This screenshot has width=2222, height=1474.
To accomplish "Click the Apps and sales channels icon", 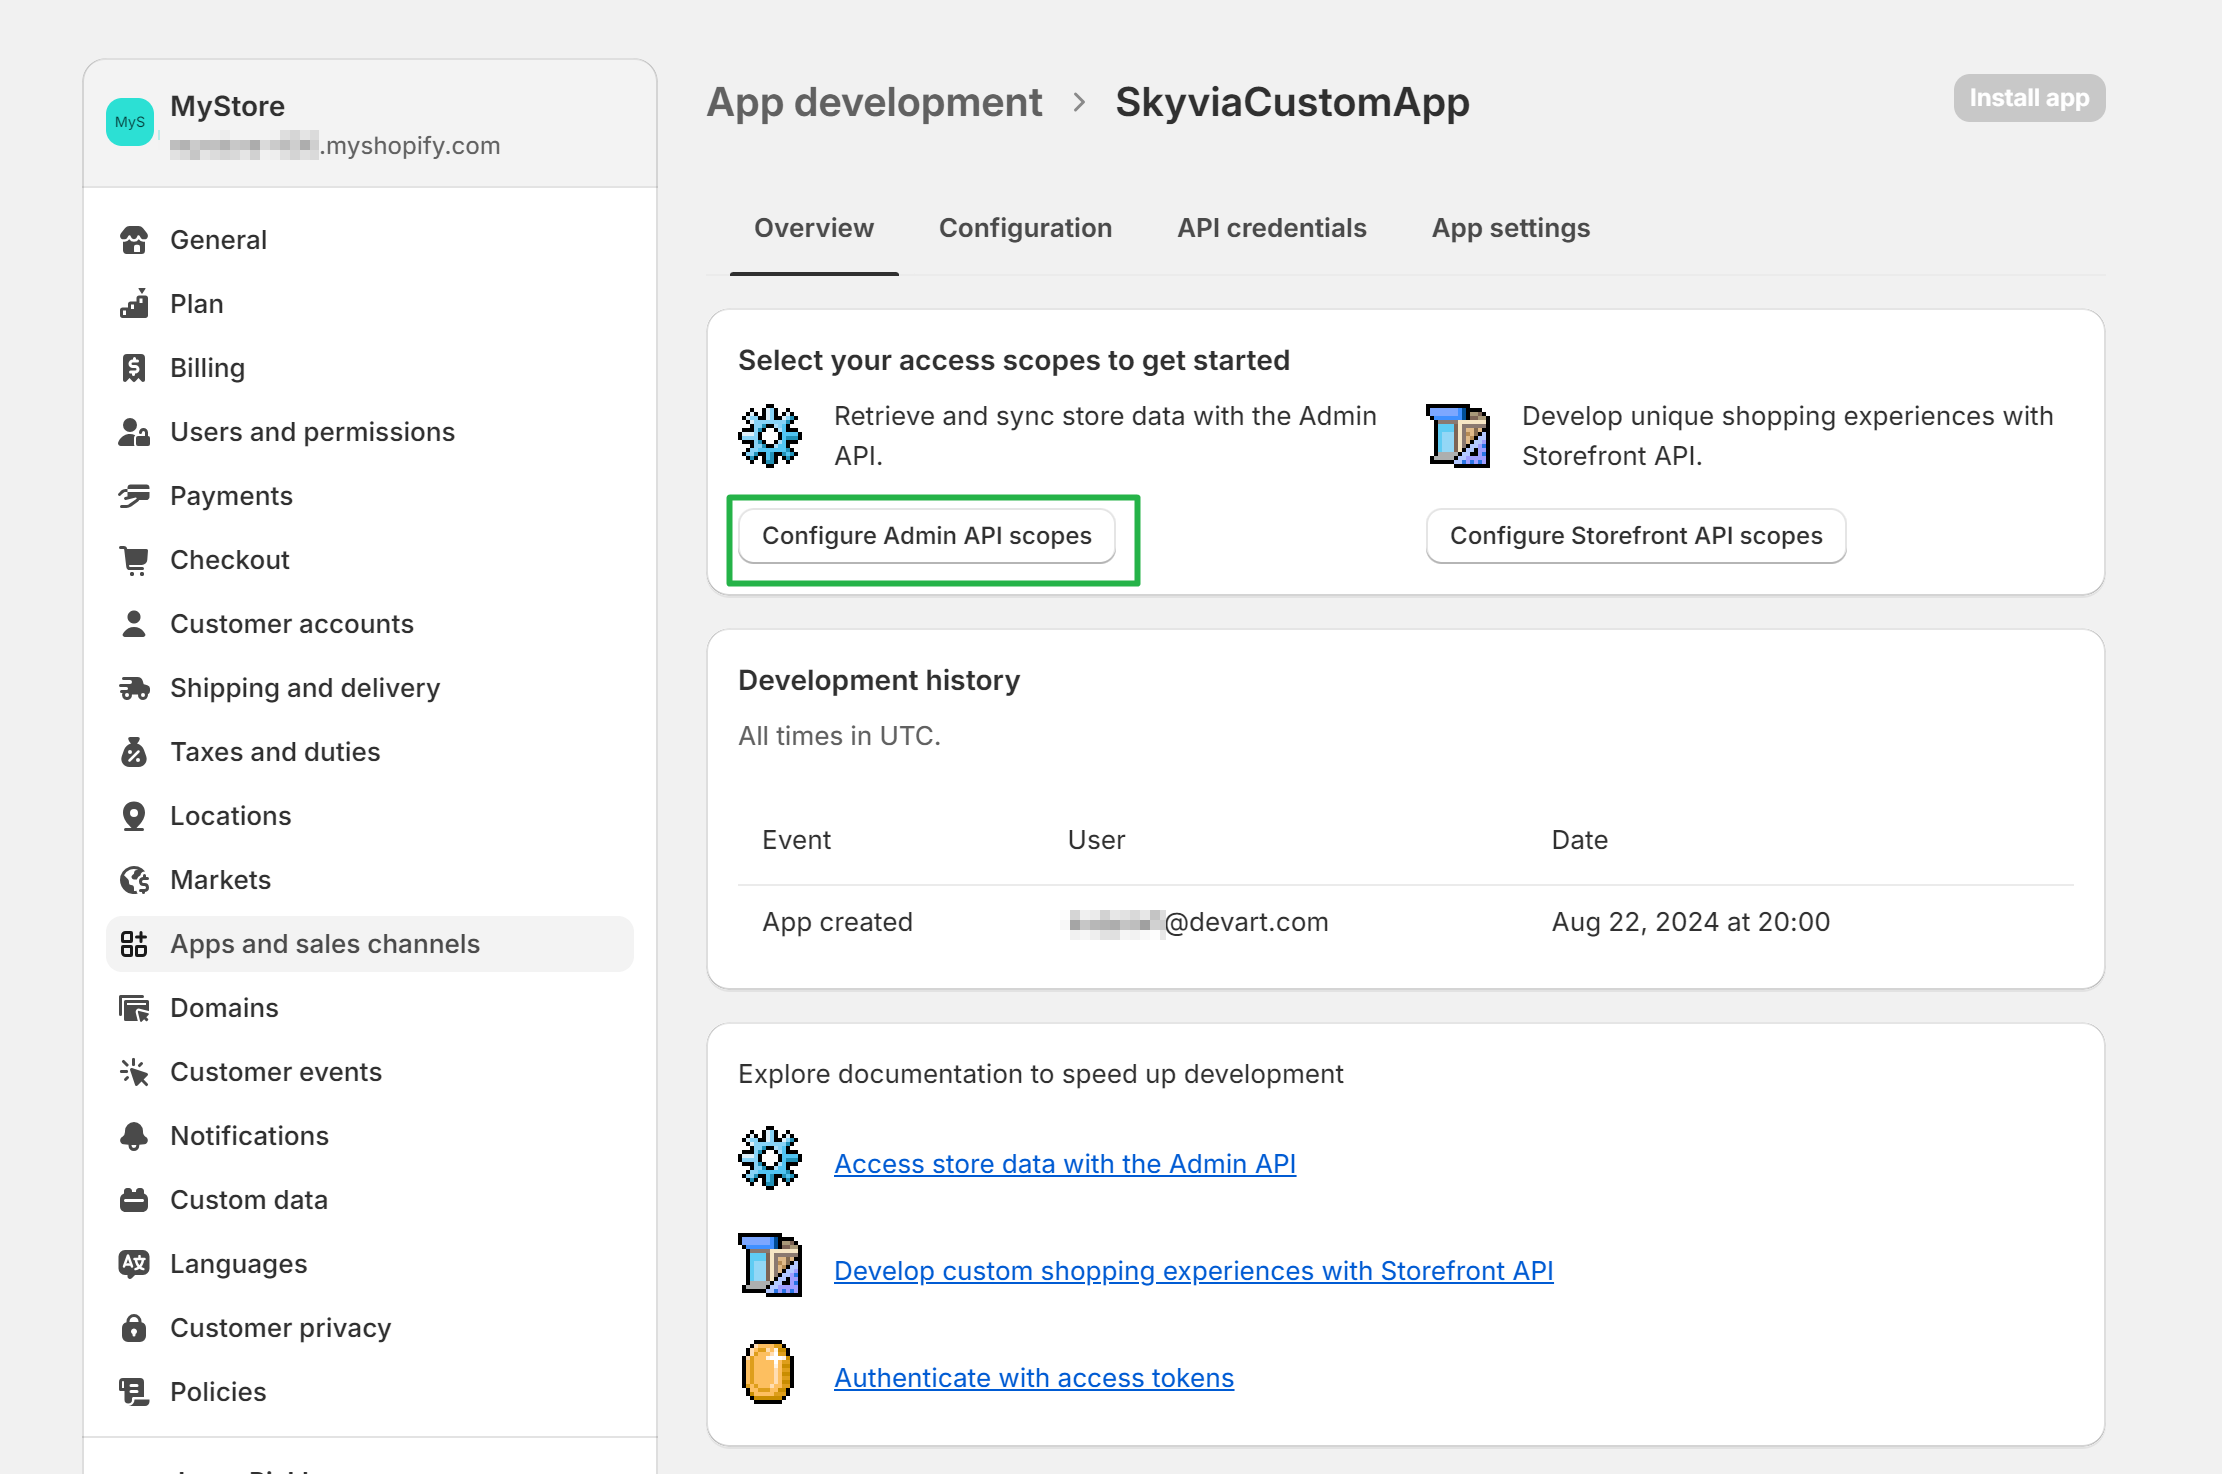I will (134, 944).
